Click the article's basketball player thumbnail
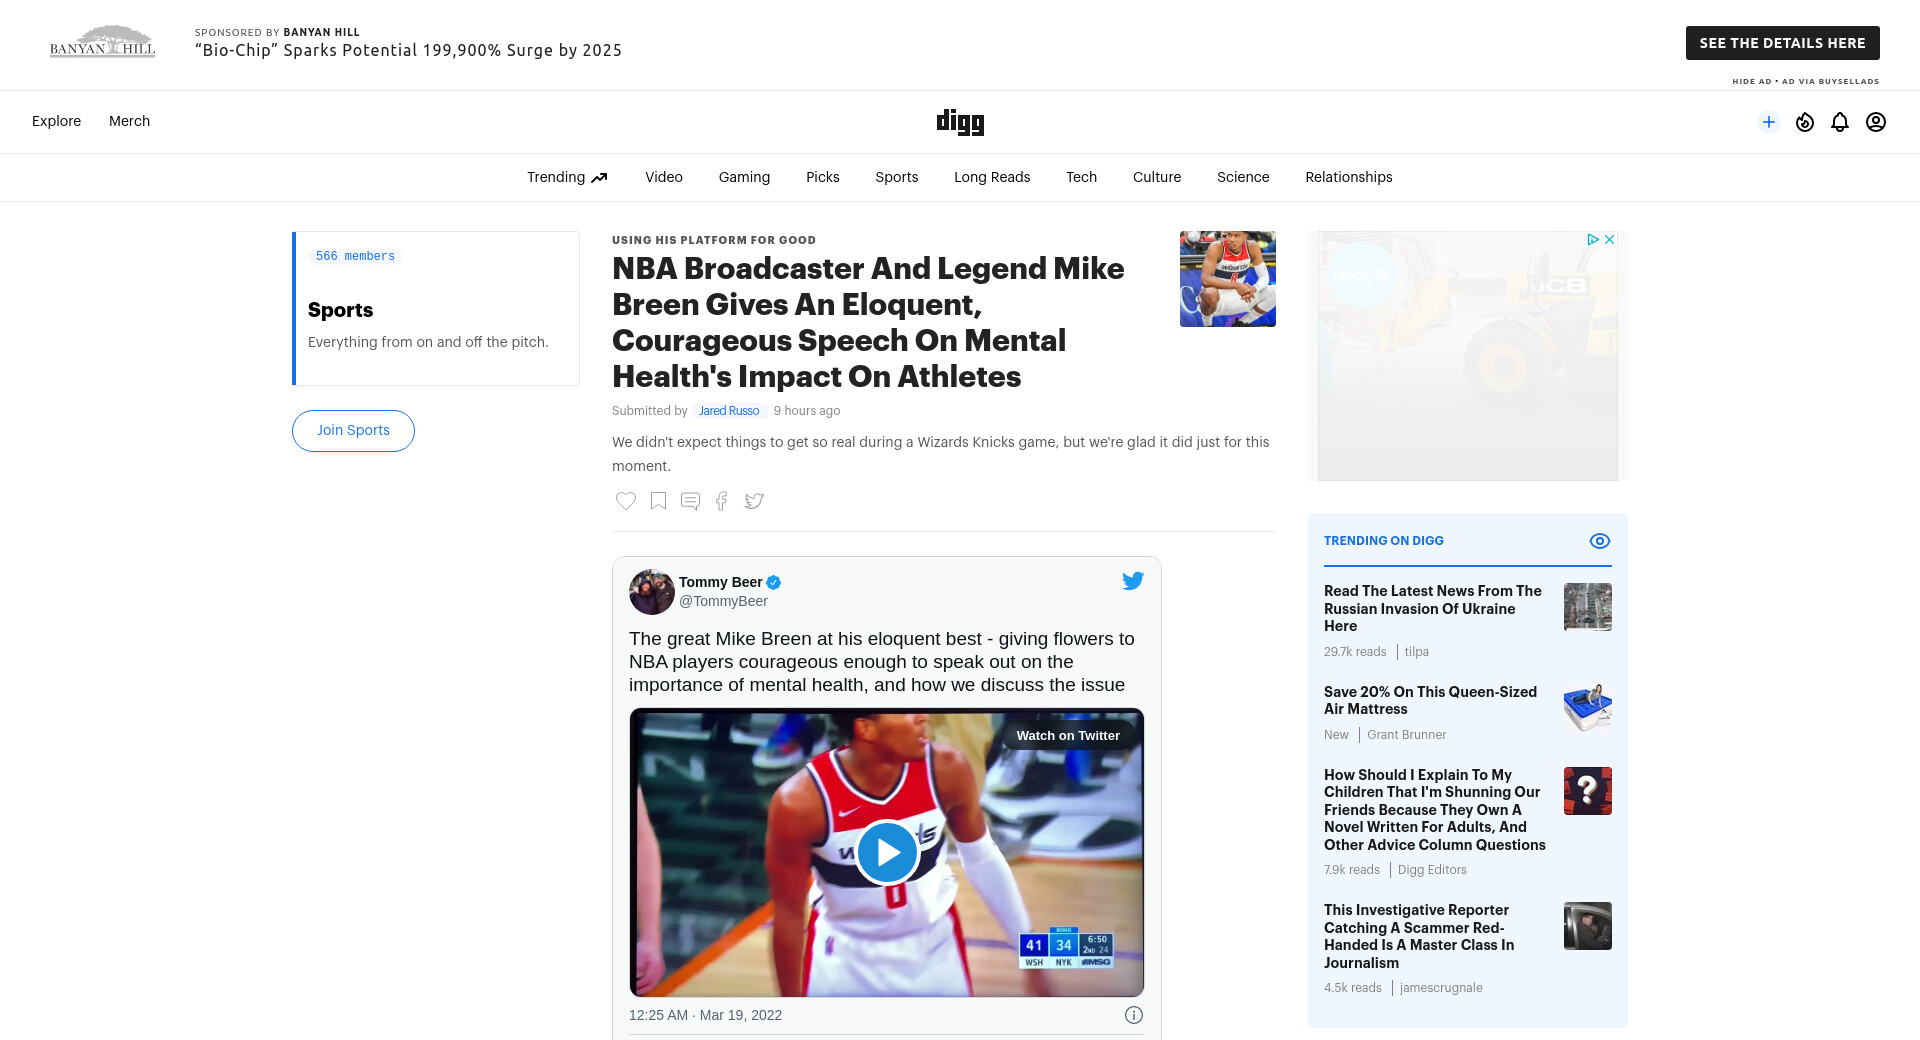1920x1040 pixels. coord(1228,279)
